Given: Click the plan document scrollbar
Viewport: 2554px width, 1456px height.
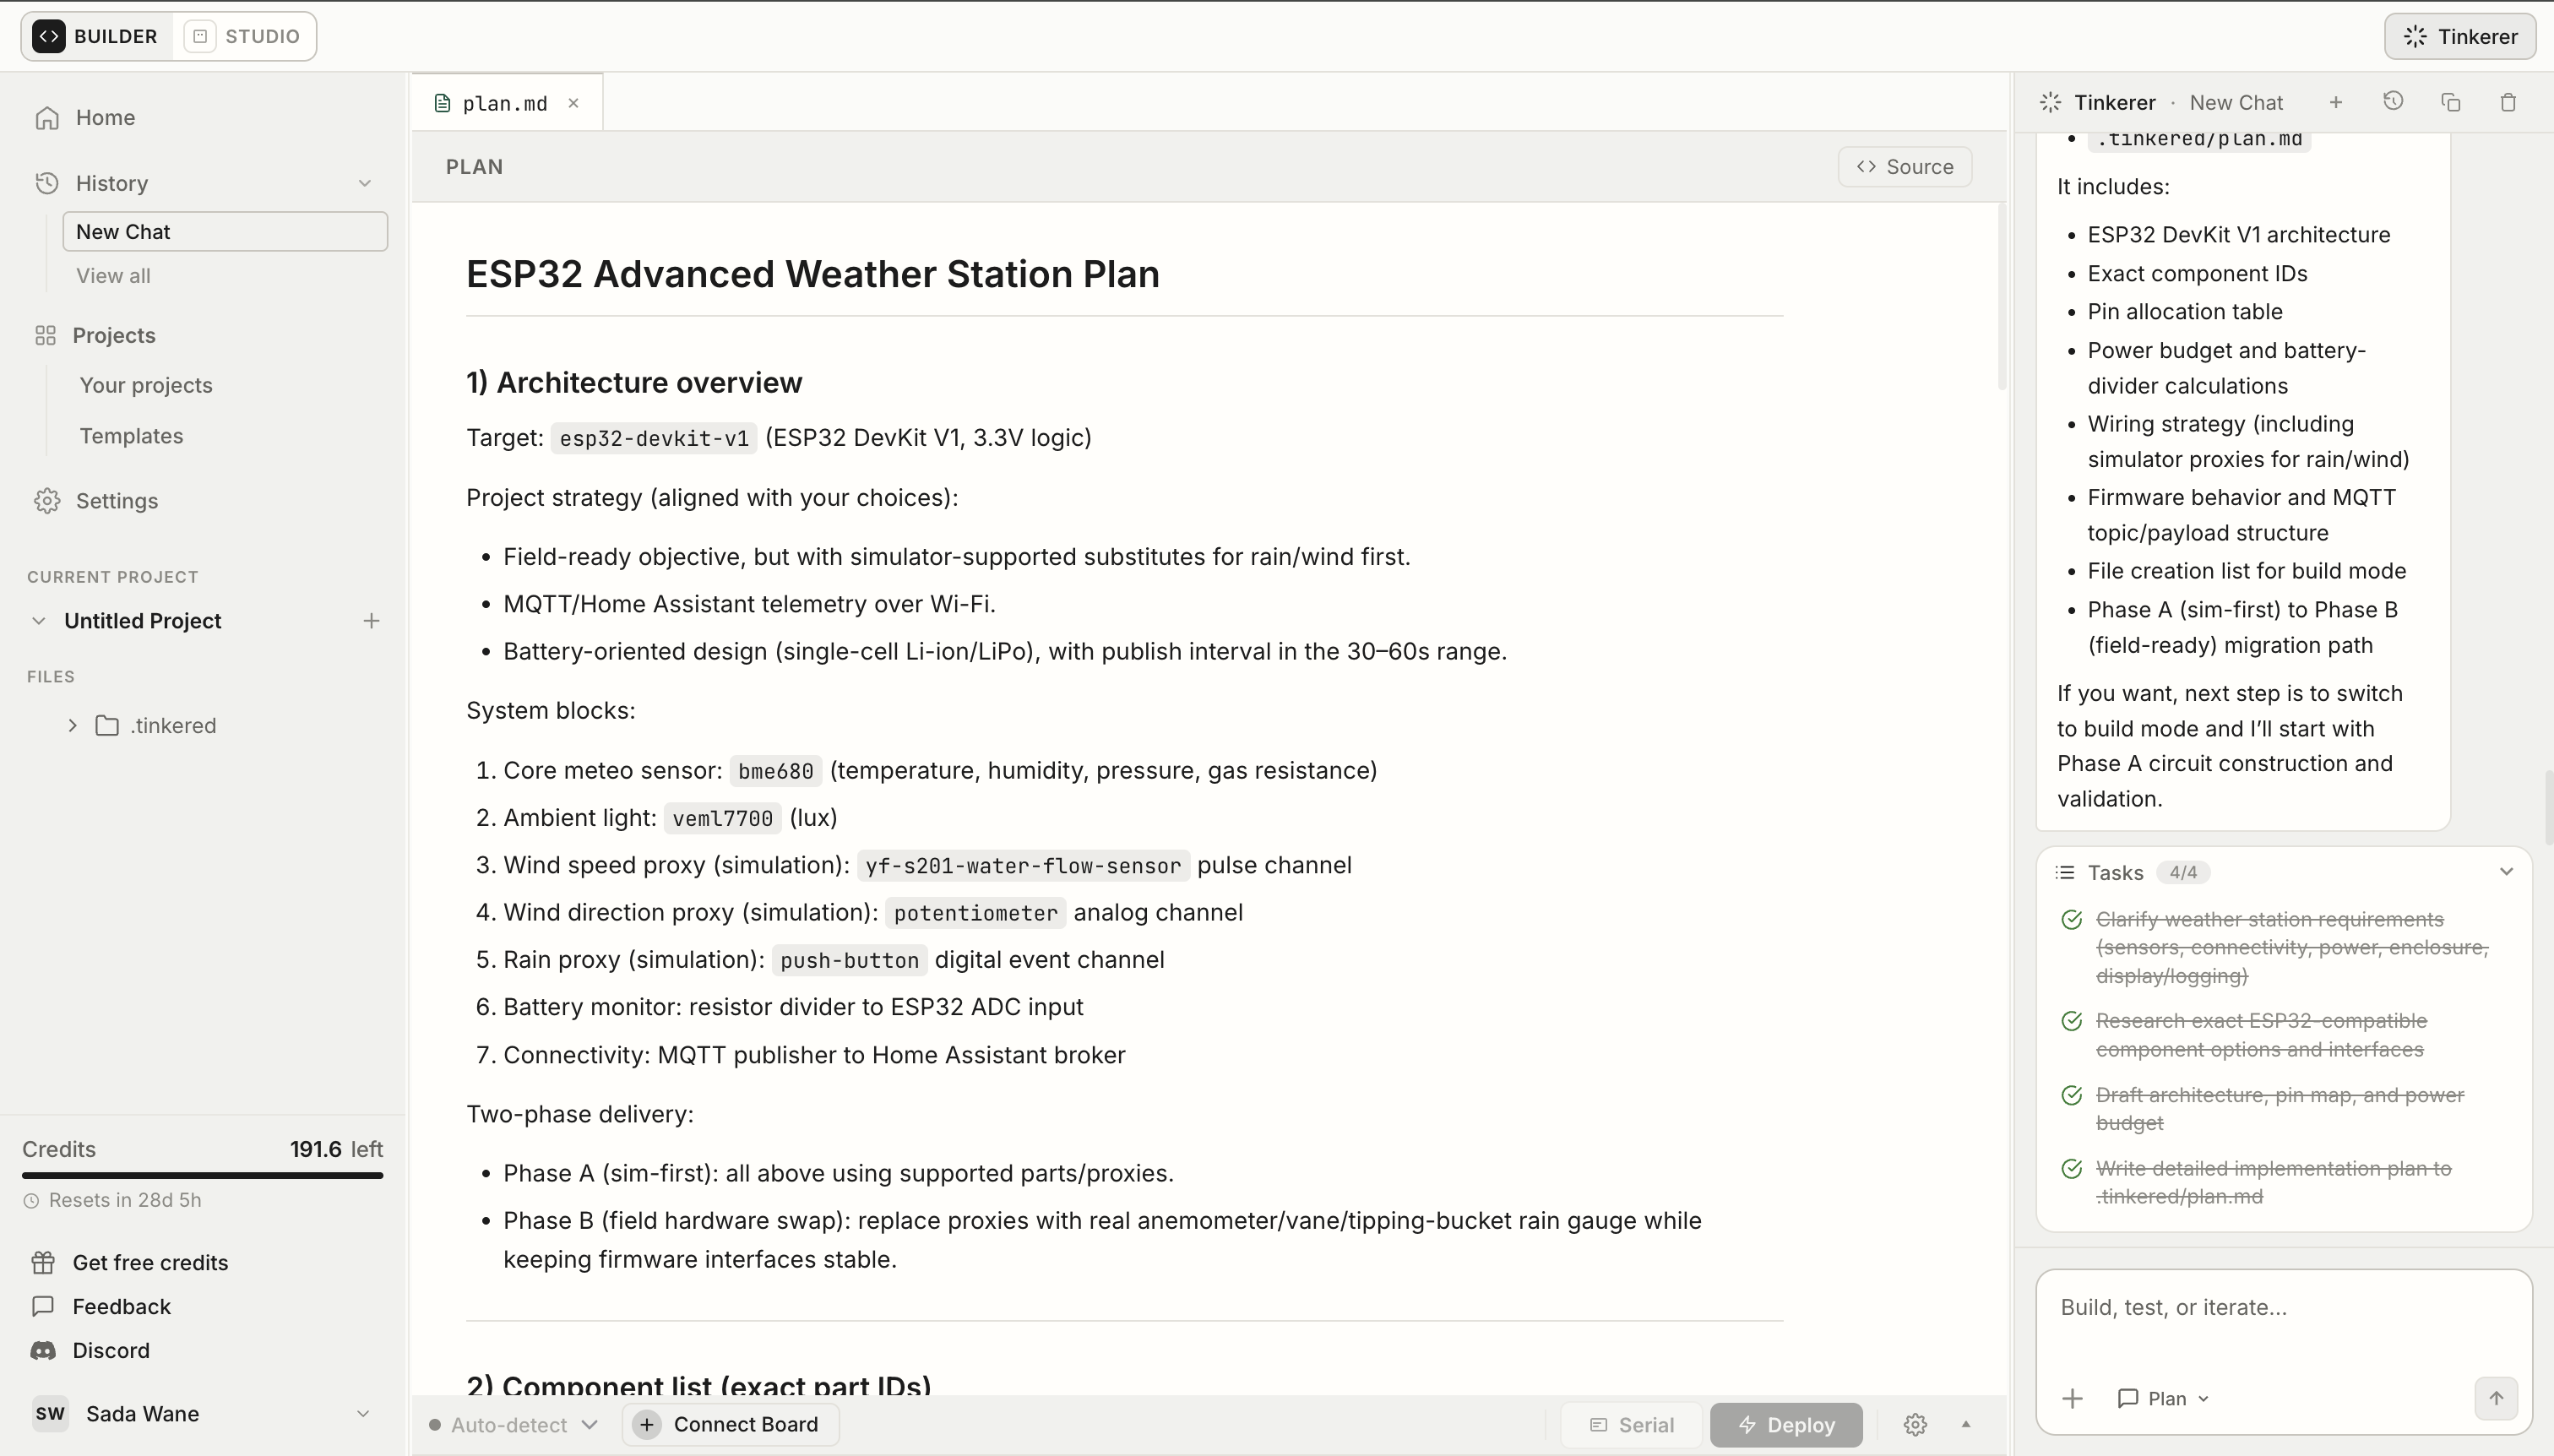Looking at the screenshot, I should click(x=2001, y=296).
